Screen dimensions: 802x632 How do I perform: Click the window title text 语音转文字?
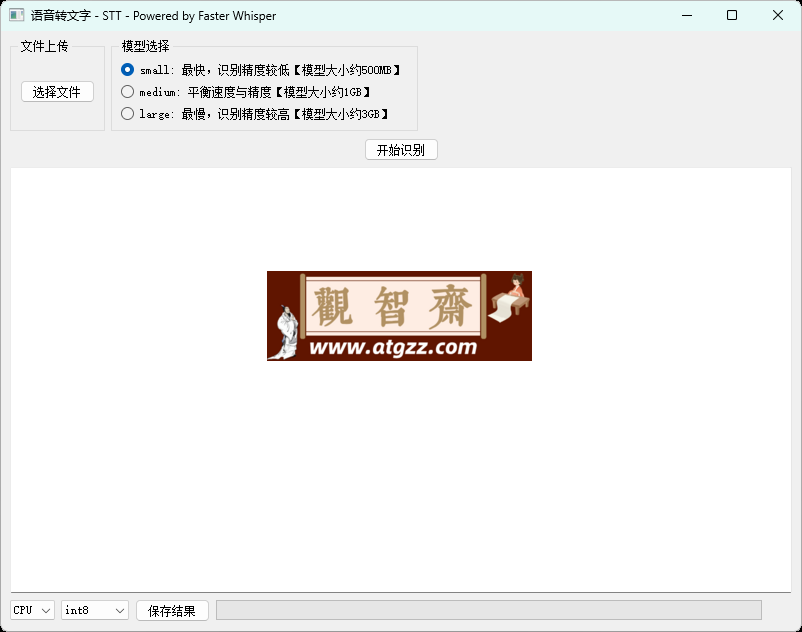click(x=60, y=16)
